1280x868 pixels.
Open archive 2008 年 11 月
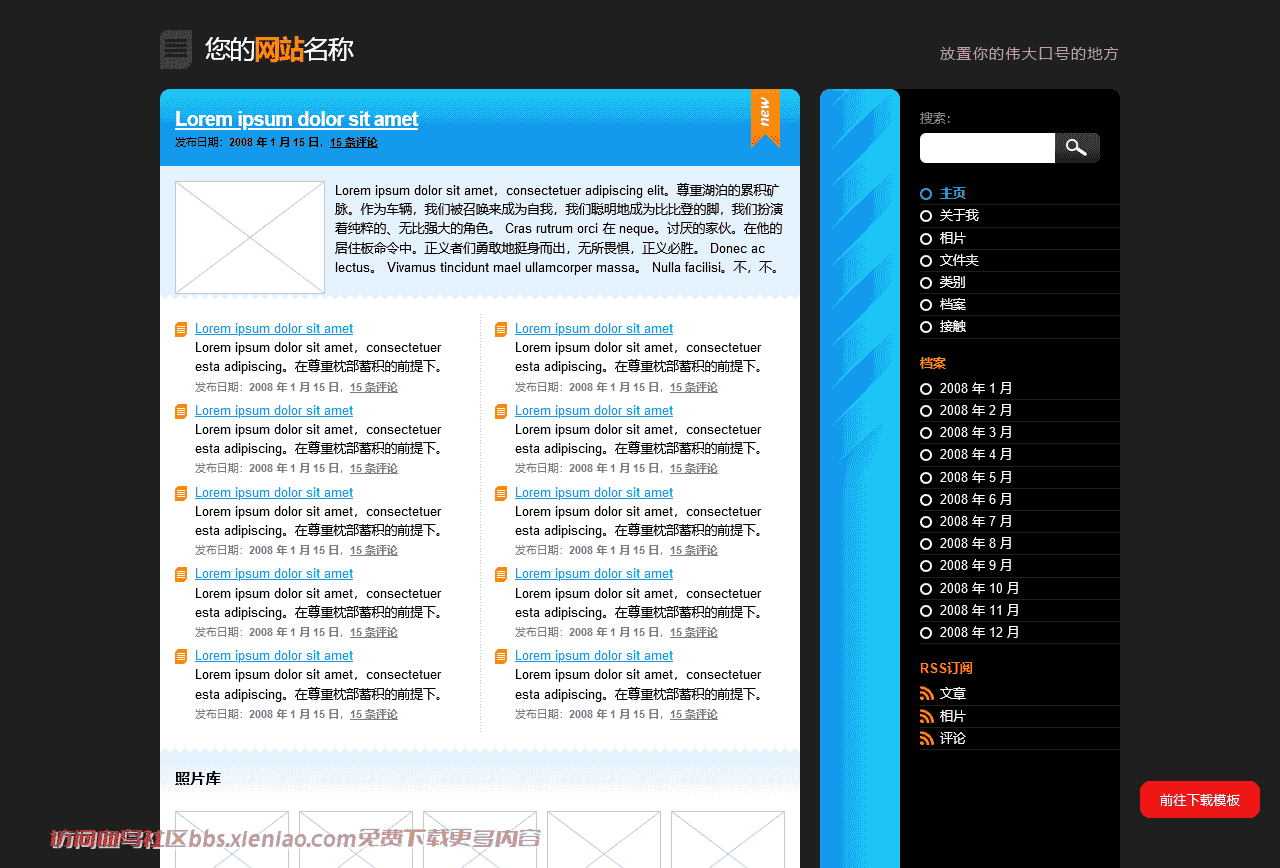[x=980, y=610]
